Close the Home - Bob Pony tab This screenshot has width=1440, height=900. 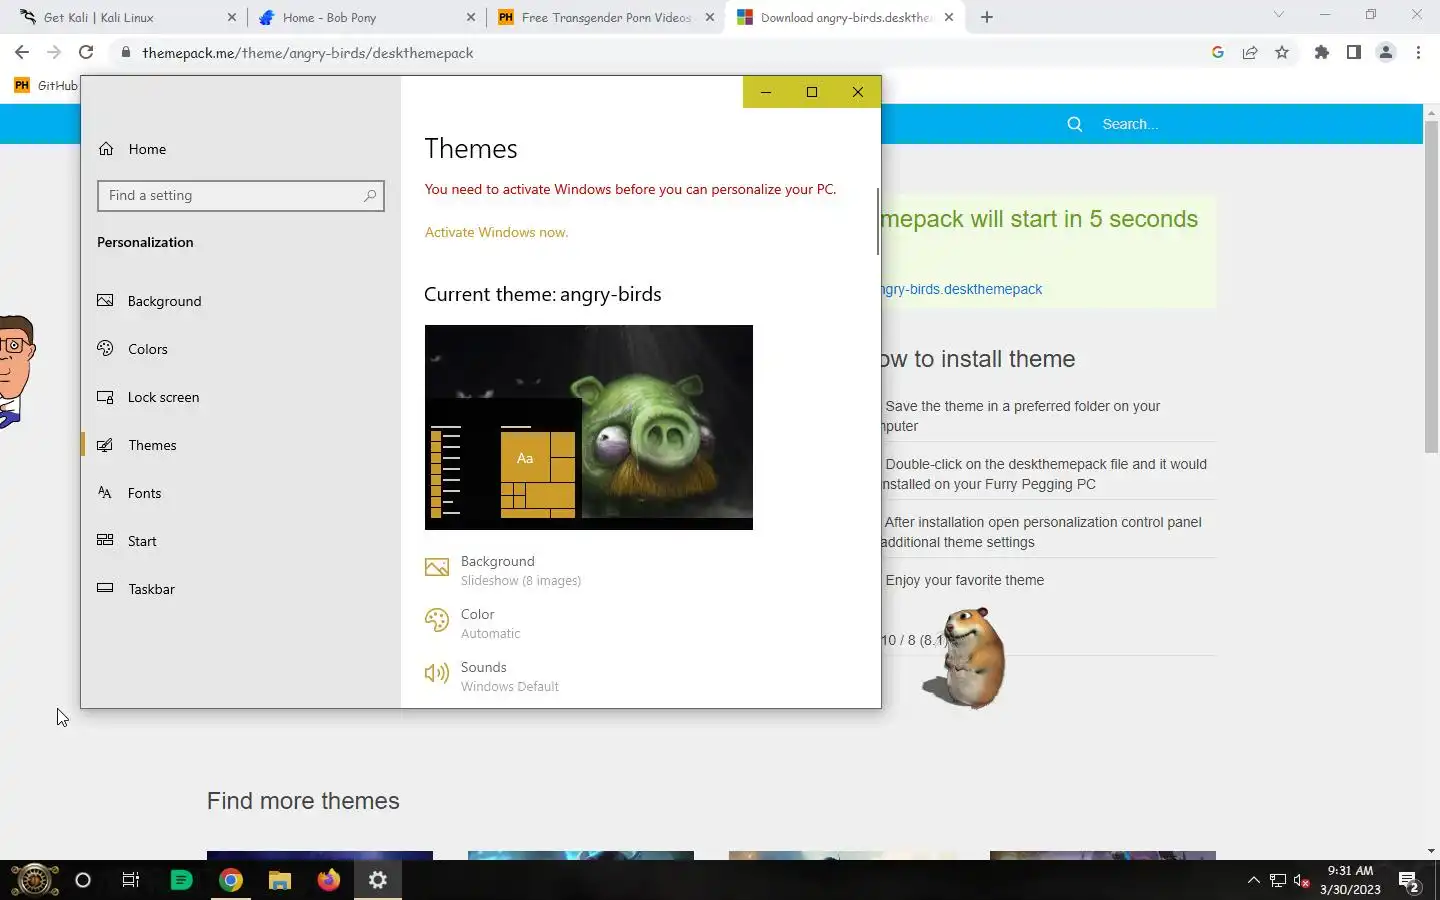point(471,17)
